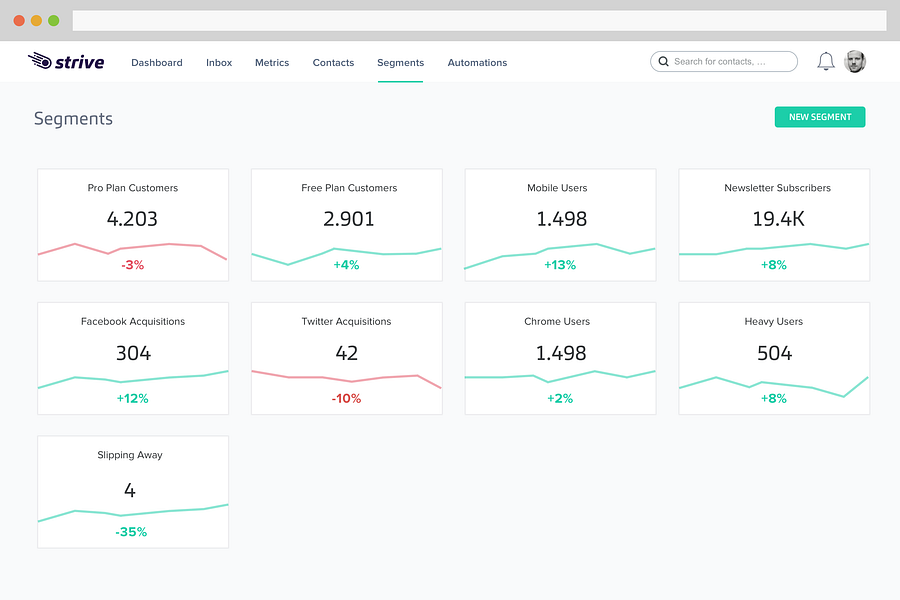Open the Contacts tab
This screenshot has width=900, height=600.
tap(333, 63)
